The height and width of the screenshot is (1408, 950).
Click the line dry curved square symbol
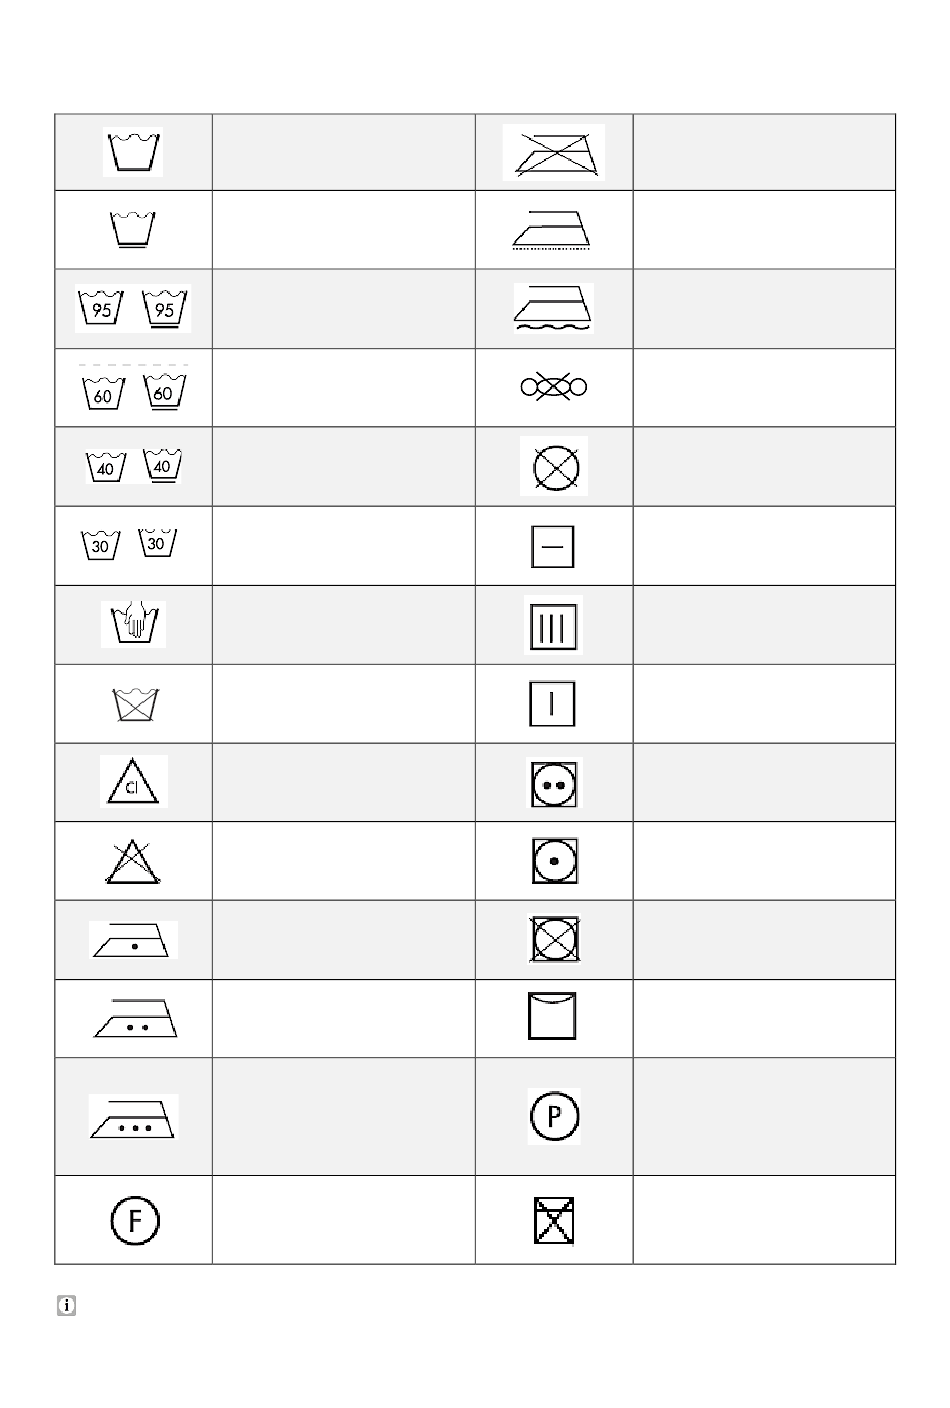[554, 1017]
